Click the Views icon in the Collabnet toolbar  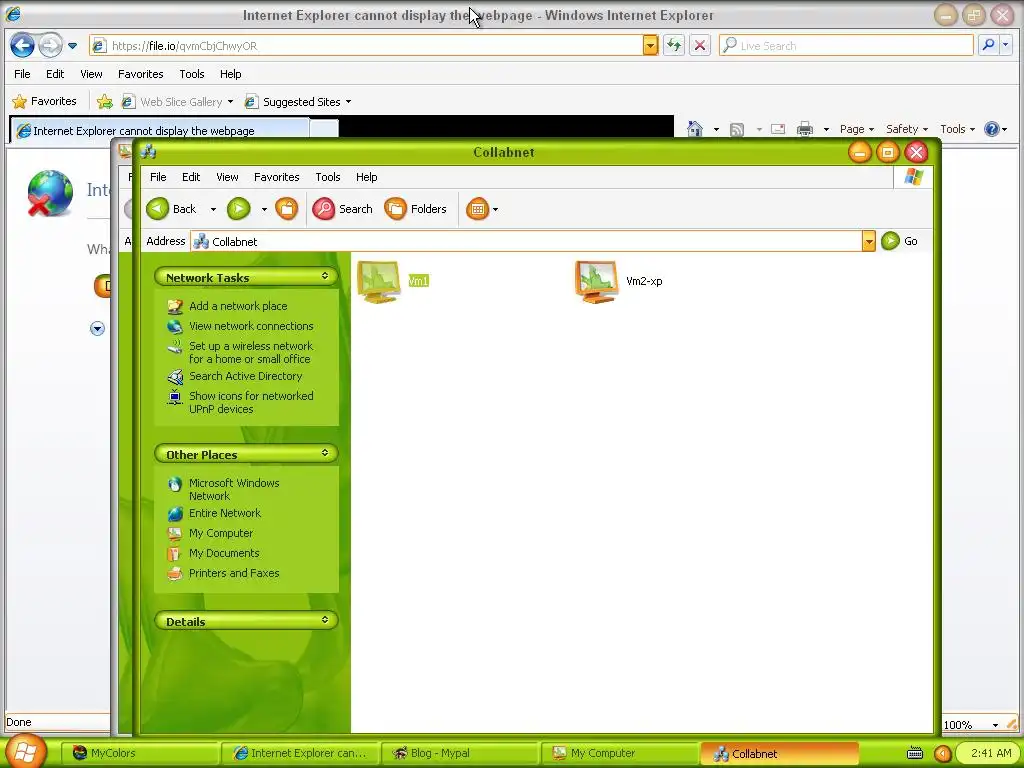(477, 209)
